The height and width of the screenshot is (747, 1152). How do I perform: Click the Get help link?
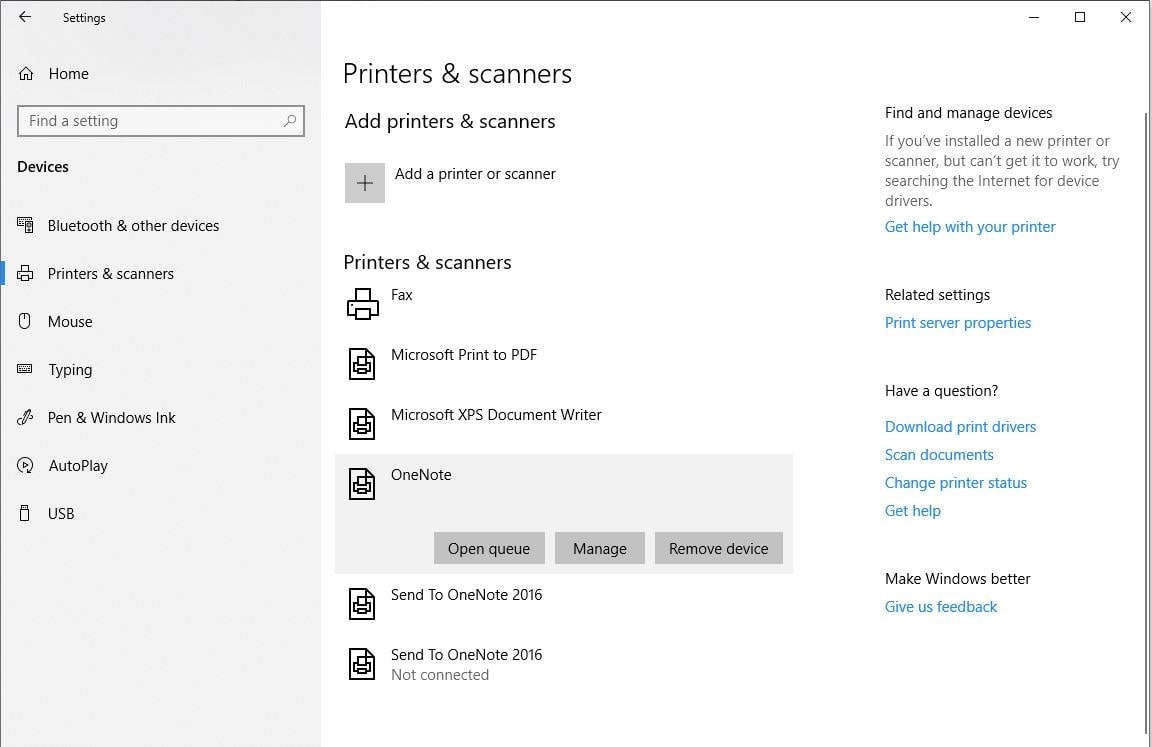pyautogui.click(x=912, y=510)
